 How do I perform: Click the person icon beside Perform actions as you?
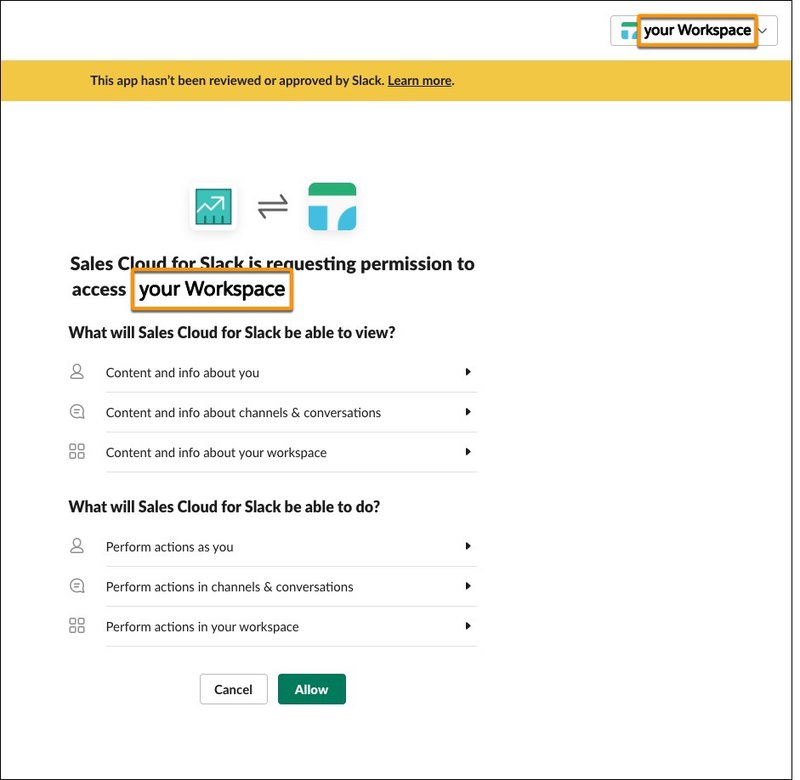77,546
